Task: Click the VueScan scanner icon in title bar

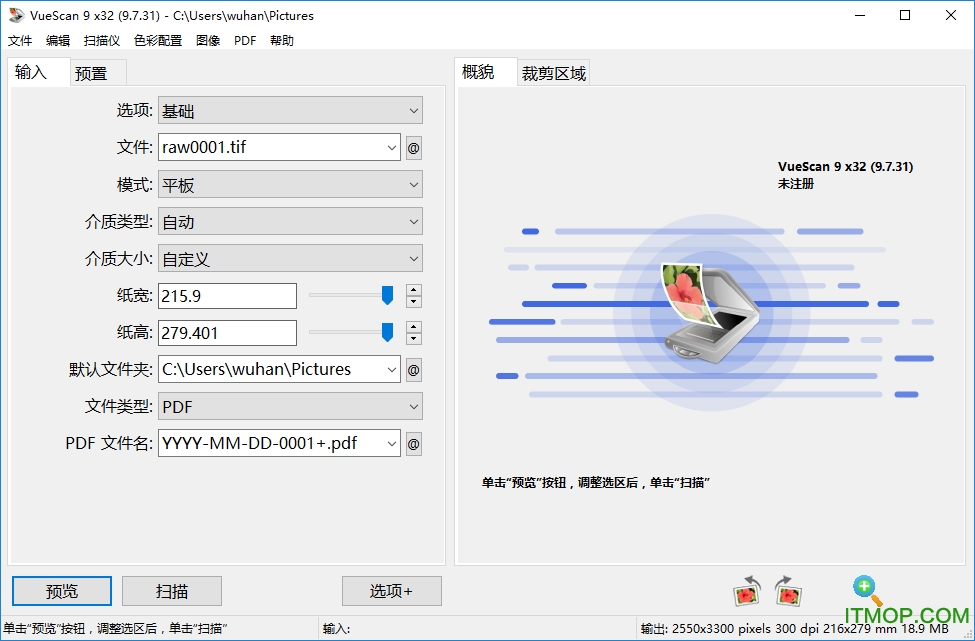Action: [x=14, y=15]
